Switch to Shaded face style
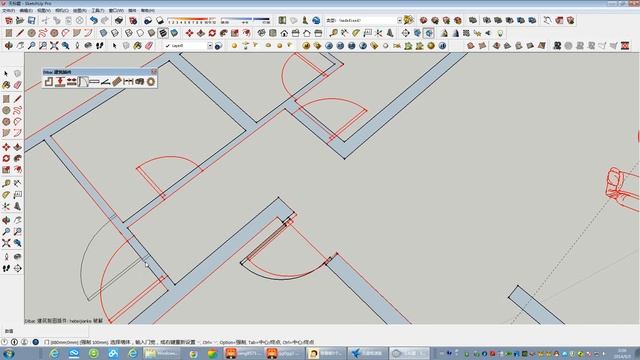This screenshot has height=360, width=640. pyautogui.click(x=152, y=33)
